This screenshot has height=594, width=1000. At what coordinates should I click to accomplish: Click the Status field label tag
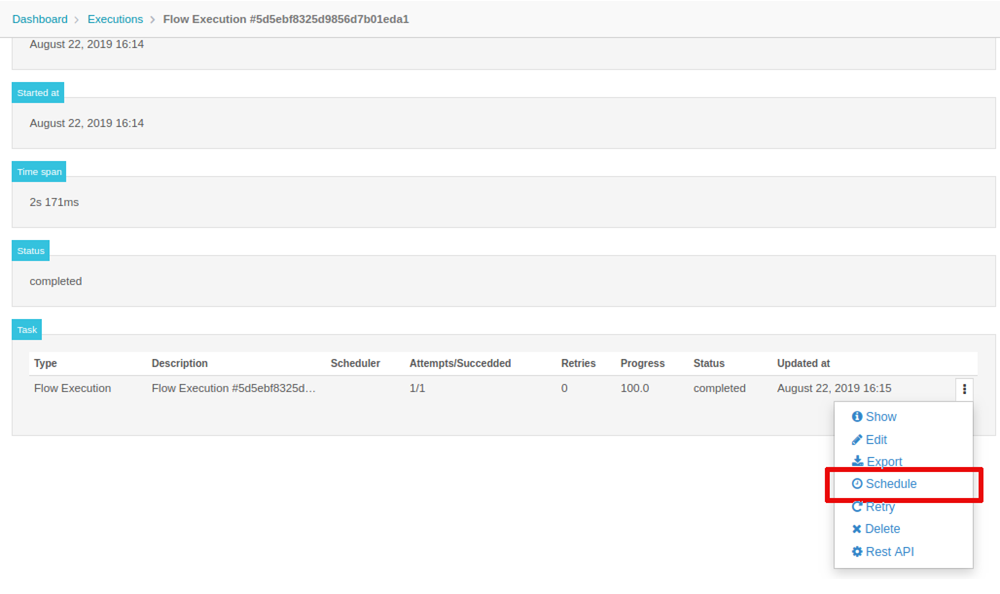(31, 251)
